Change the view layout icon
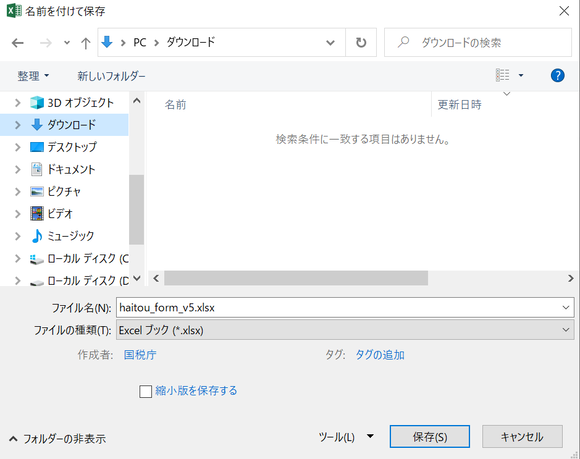Image resolution: width=580 pixels, height=459 pixels. pyautogui.click(x=502, y=75)
